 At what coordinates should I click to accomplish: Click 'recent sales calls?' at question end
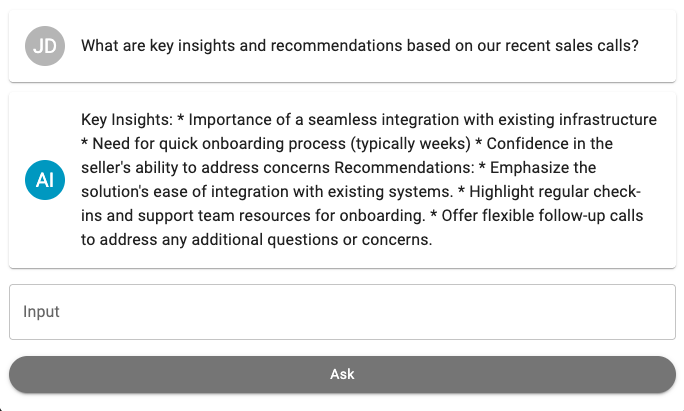click(x=572, y=46)
